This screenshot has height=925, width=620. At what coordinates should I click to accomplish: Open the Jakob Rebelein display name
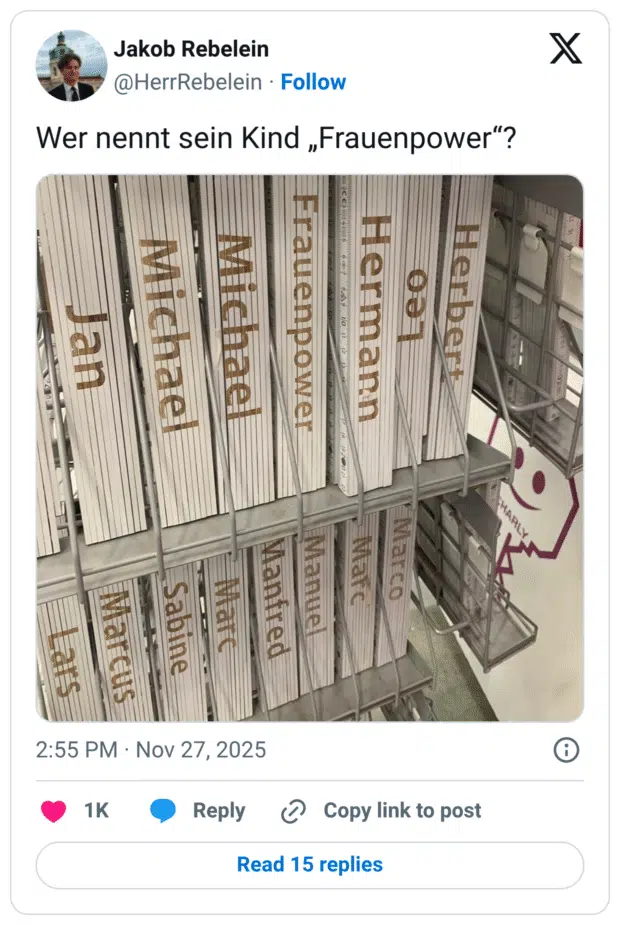(191, 49)
